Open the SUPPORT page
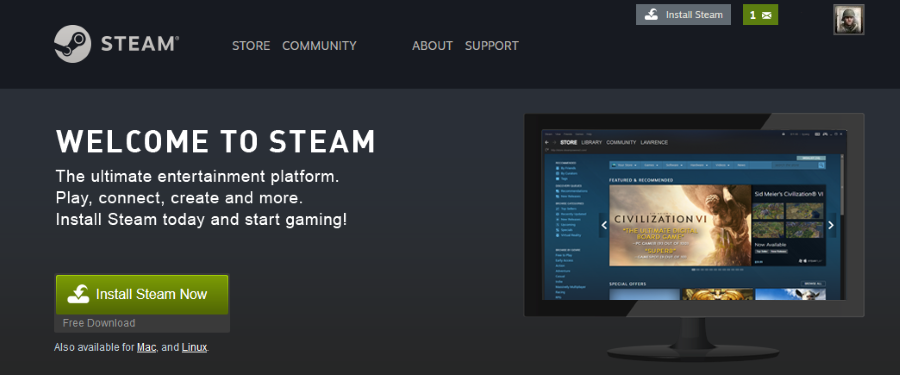This screenshot has height=375, width=900. 491,46
